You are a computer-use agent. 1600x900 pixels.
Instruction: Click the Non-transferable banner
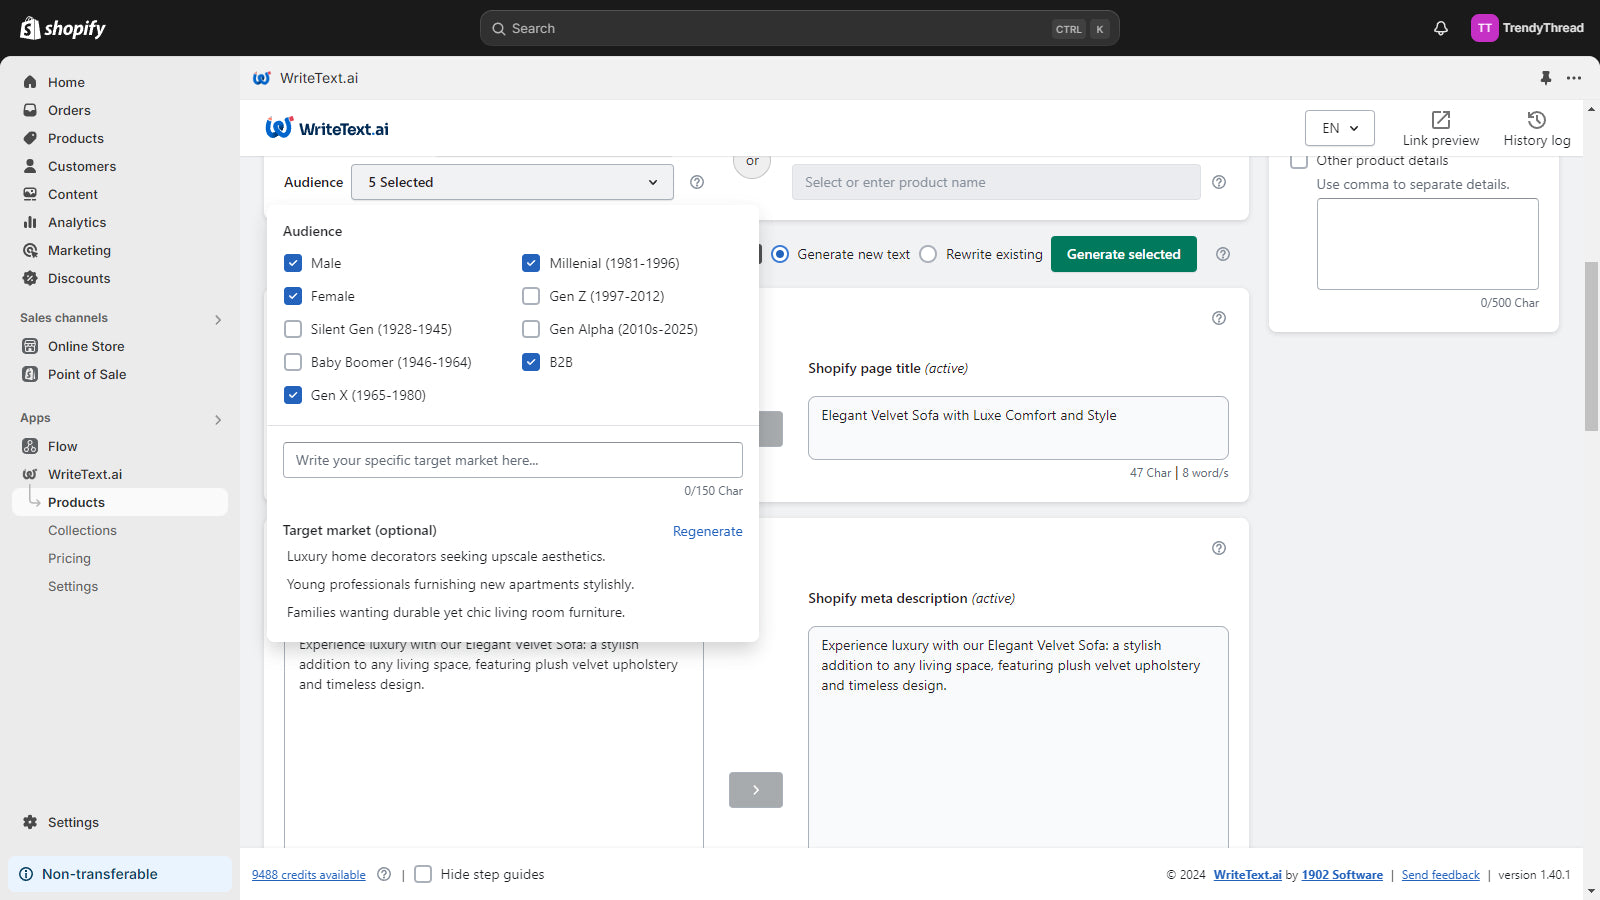click(120, 874)
